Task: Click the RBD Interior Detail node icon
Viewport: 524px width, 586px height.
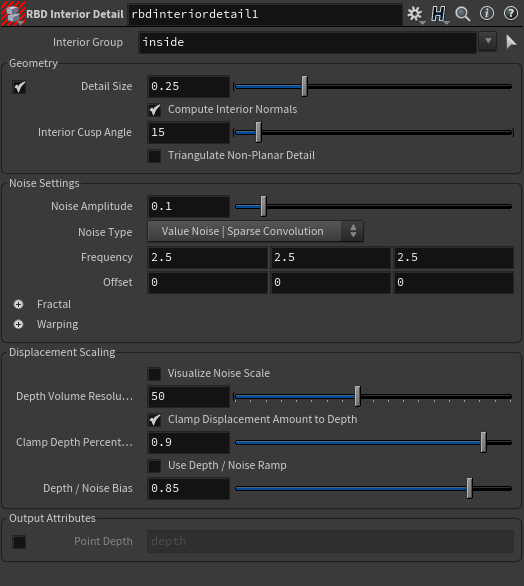Action: click(13, 14)
